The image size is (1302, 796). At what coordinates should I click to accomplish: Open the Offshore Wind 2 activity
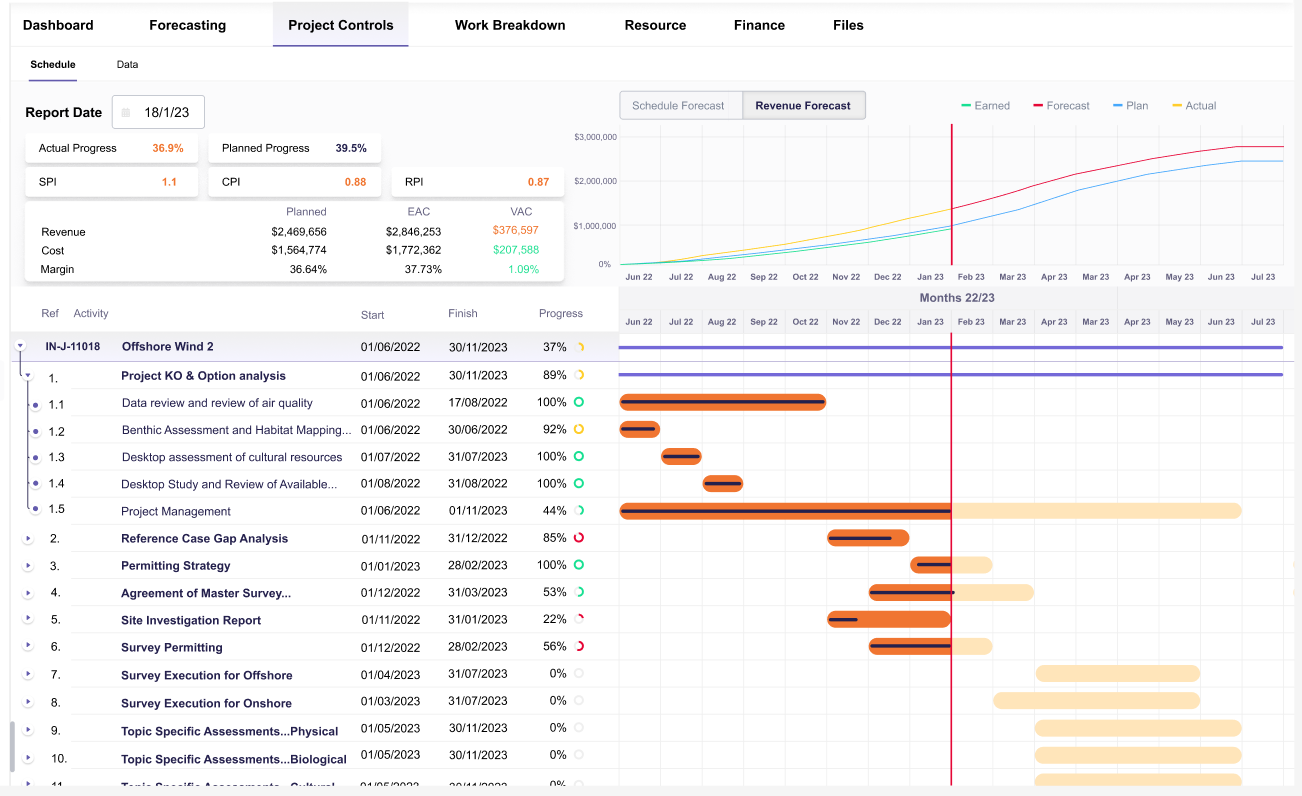pyautogui.click(x=166, y=347)
